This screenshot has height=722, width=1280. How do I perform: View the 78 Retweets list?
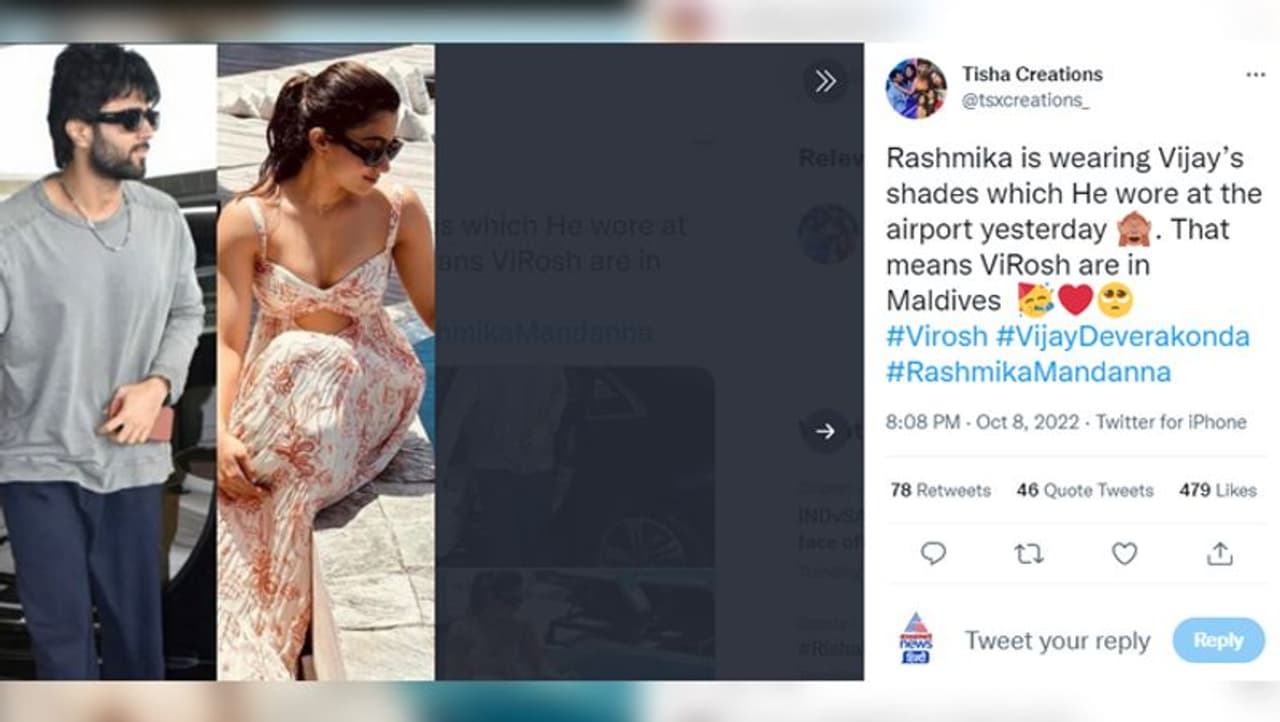tap(940, 490)
